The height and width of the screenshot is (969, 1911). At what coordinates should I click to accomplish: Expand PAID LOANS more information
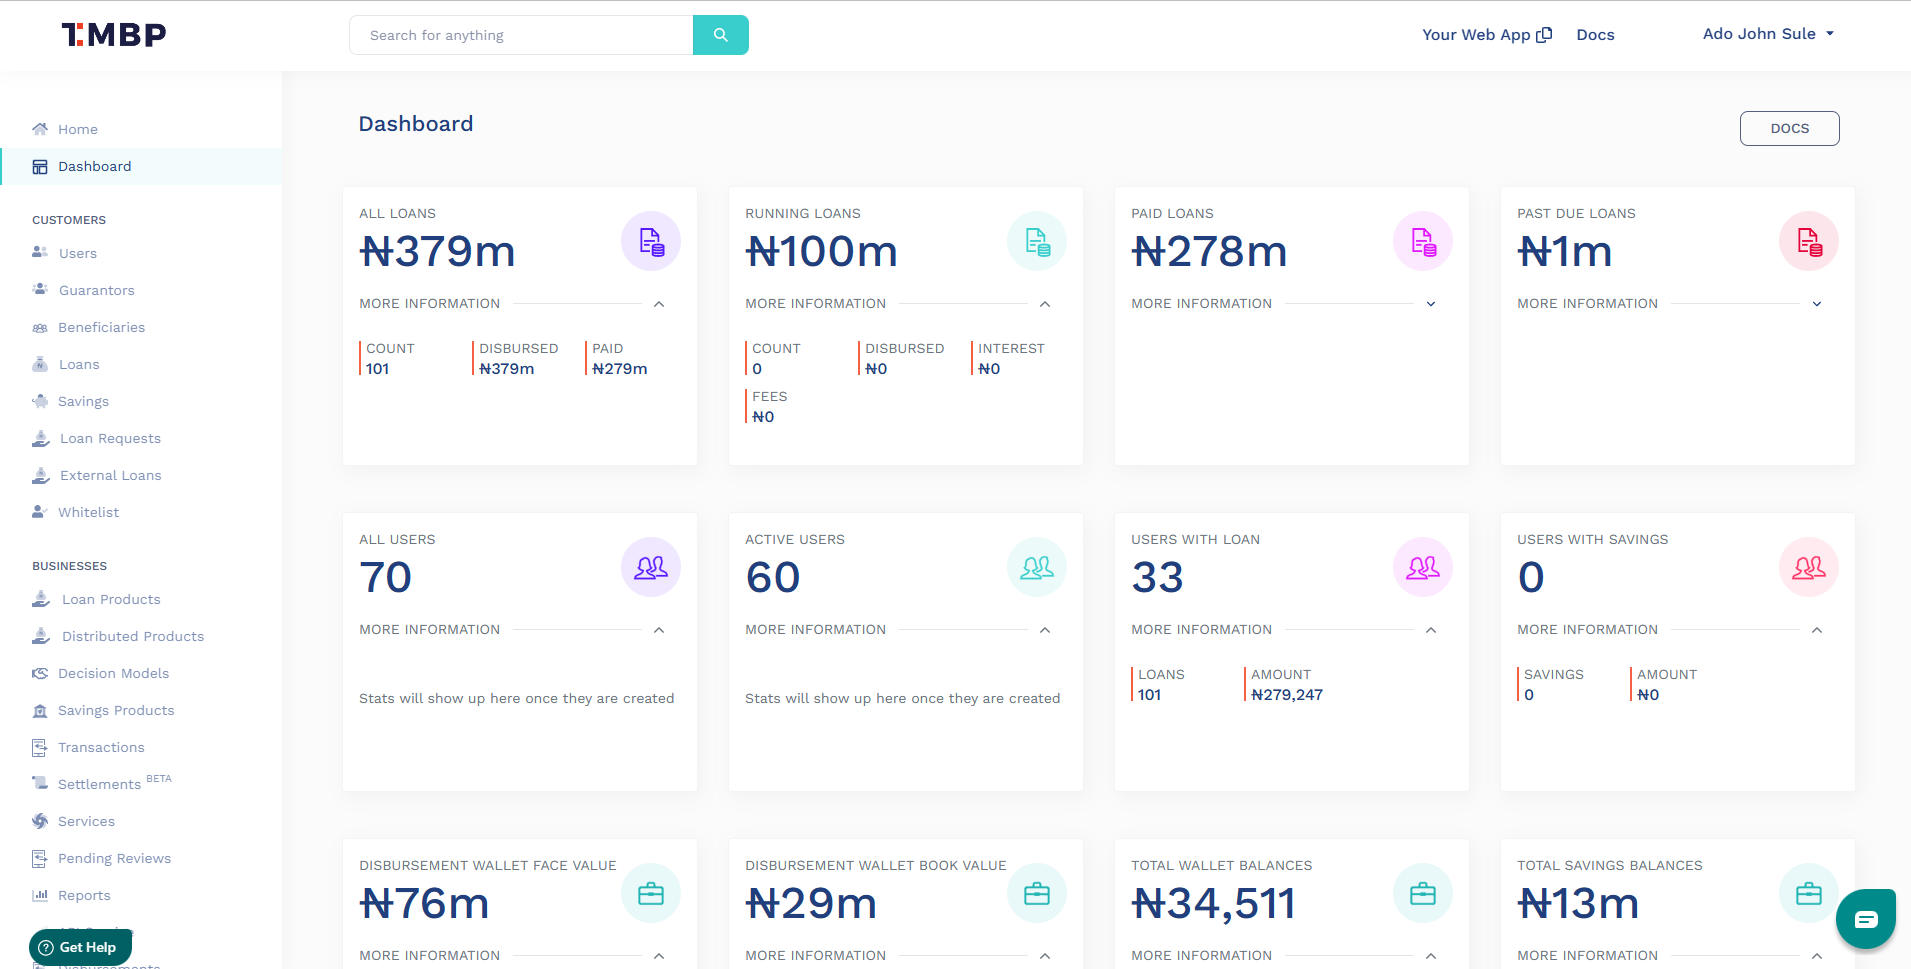pos(1430,303)
